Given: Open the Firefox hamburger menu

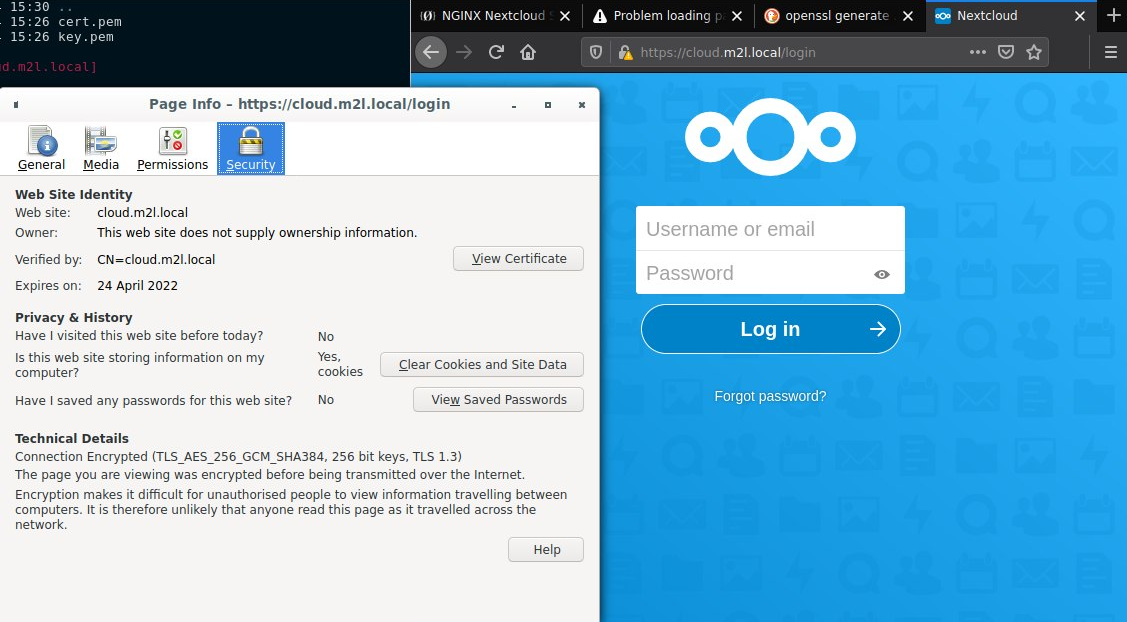Looking at the screenshot, I should tap(1110, 52).
